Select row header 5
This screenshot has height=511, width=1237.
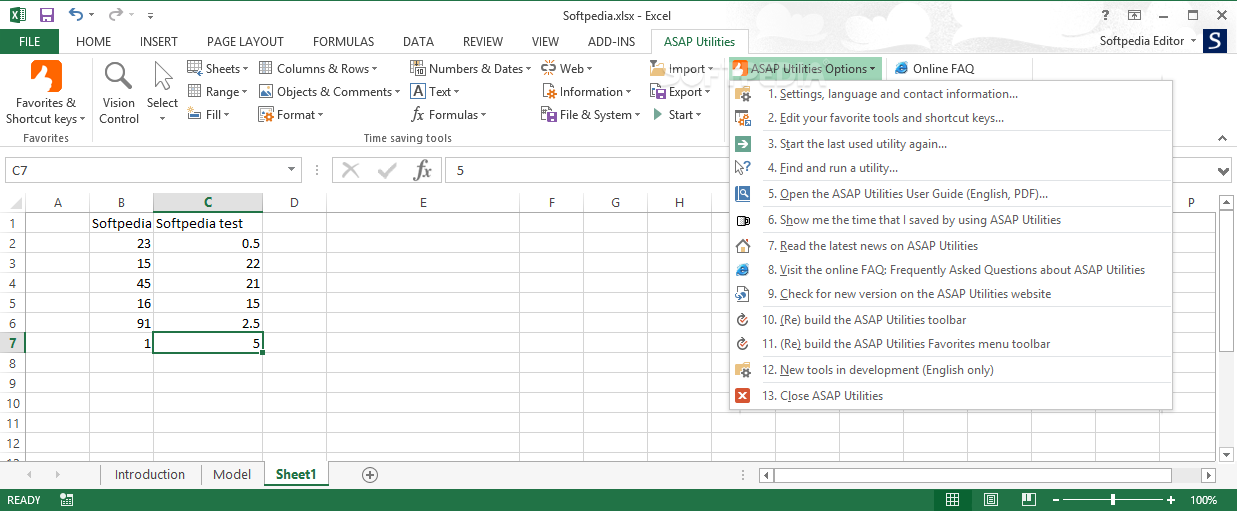pyautogui.click(x=13, y=303)
